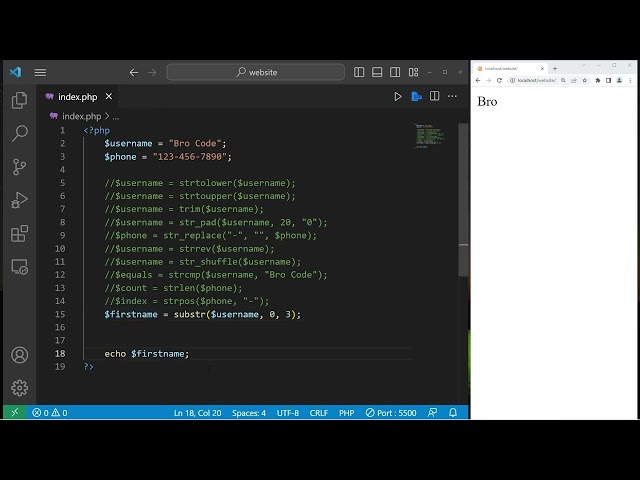Open the browser extensions puzzle icon

coord(598,80)
